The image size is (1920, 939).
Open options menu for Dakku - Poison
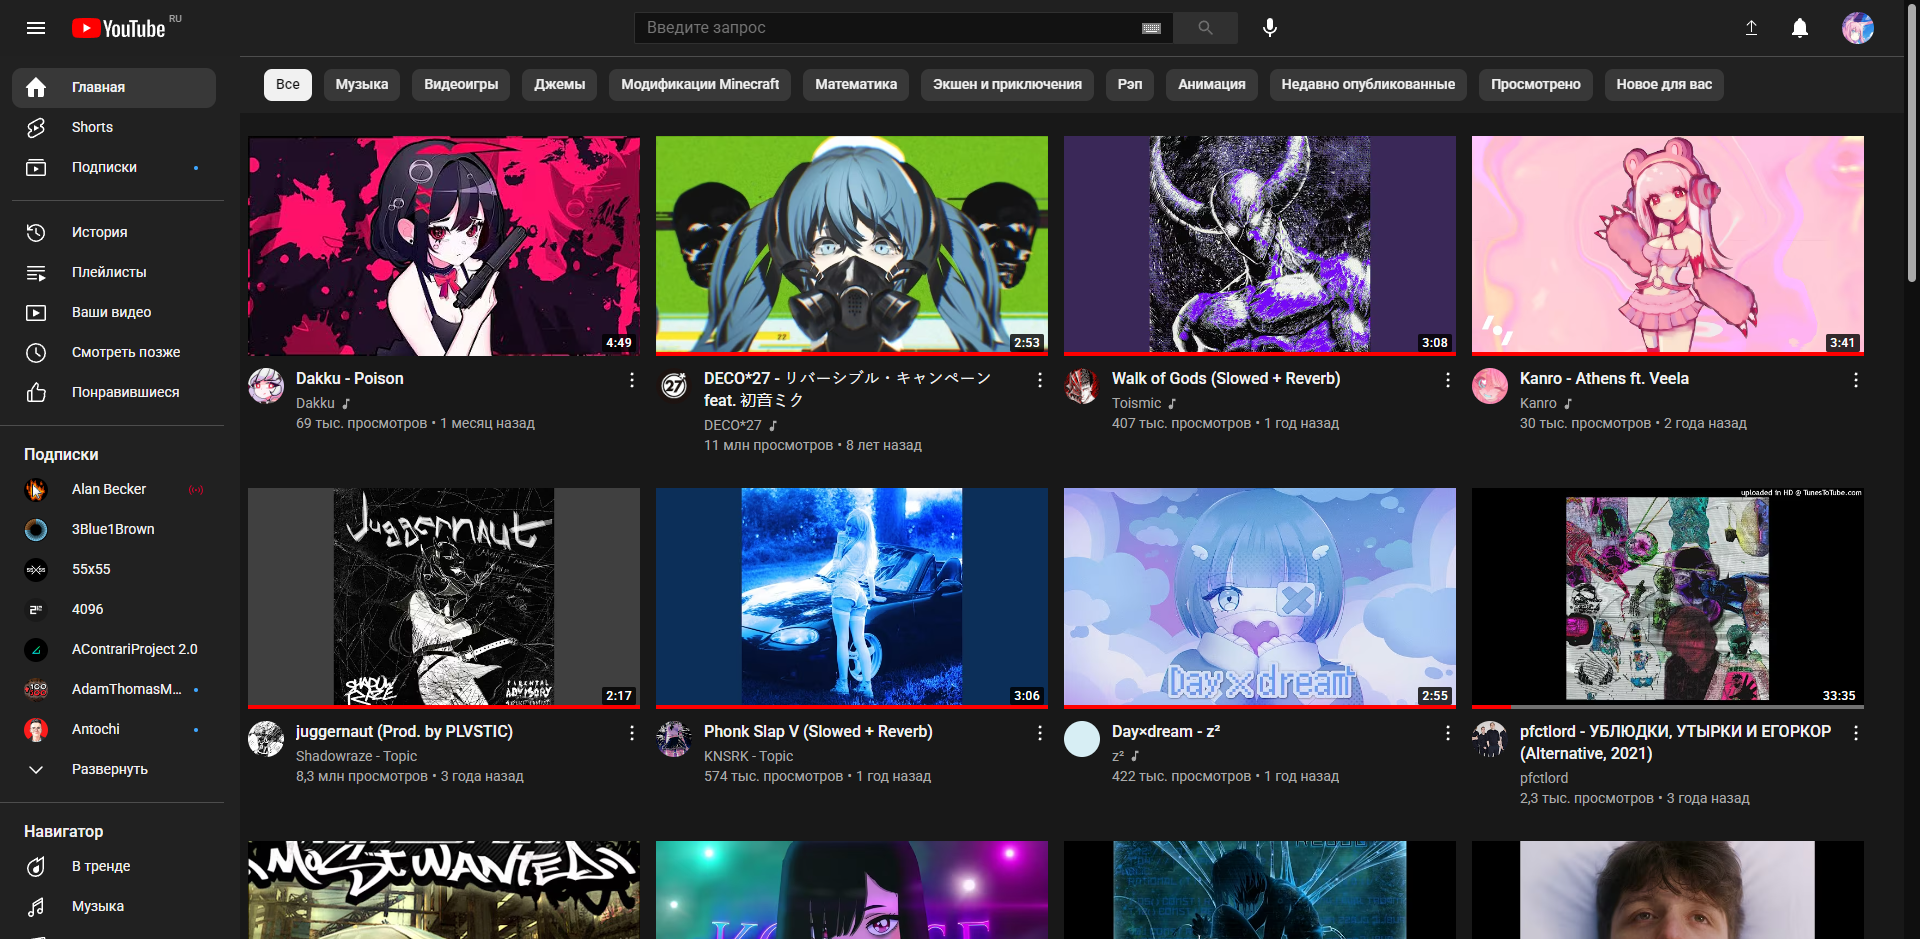632,380
